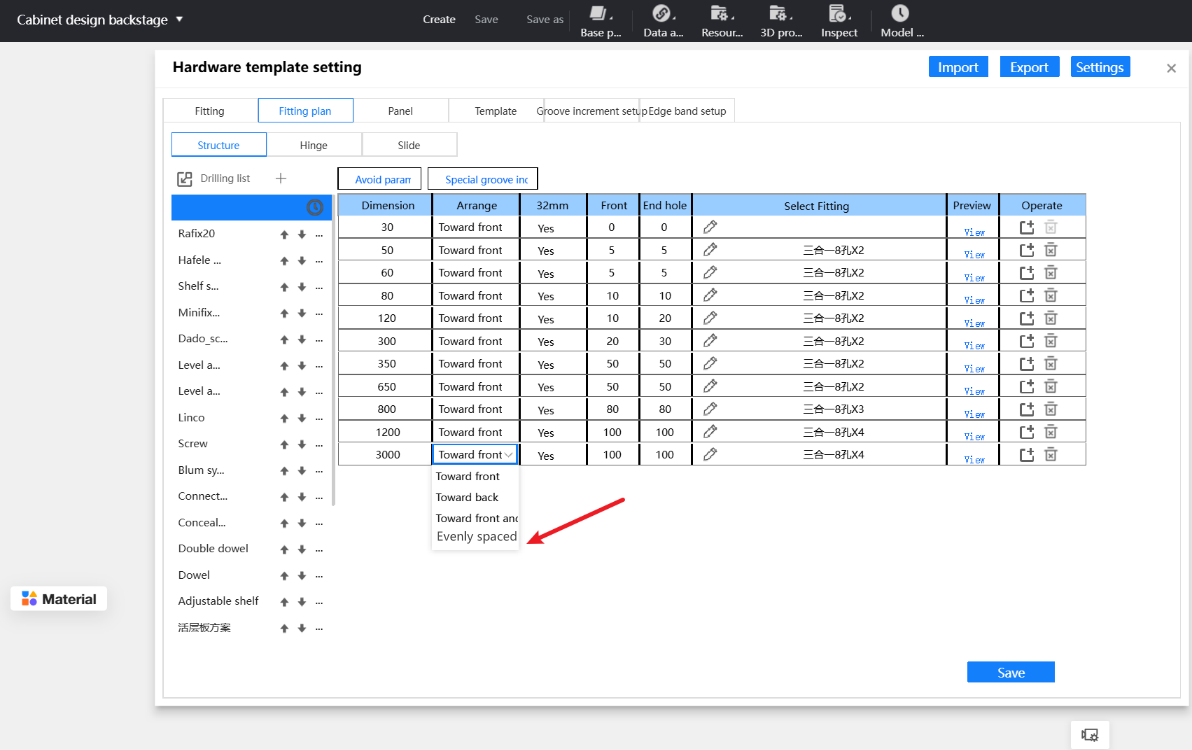Edit fitting for dimension 300 row
1192x750 pixels.
[x=710, y=340]
